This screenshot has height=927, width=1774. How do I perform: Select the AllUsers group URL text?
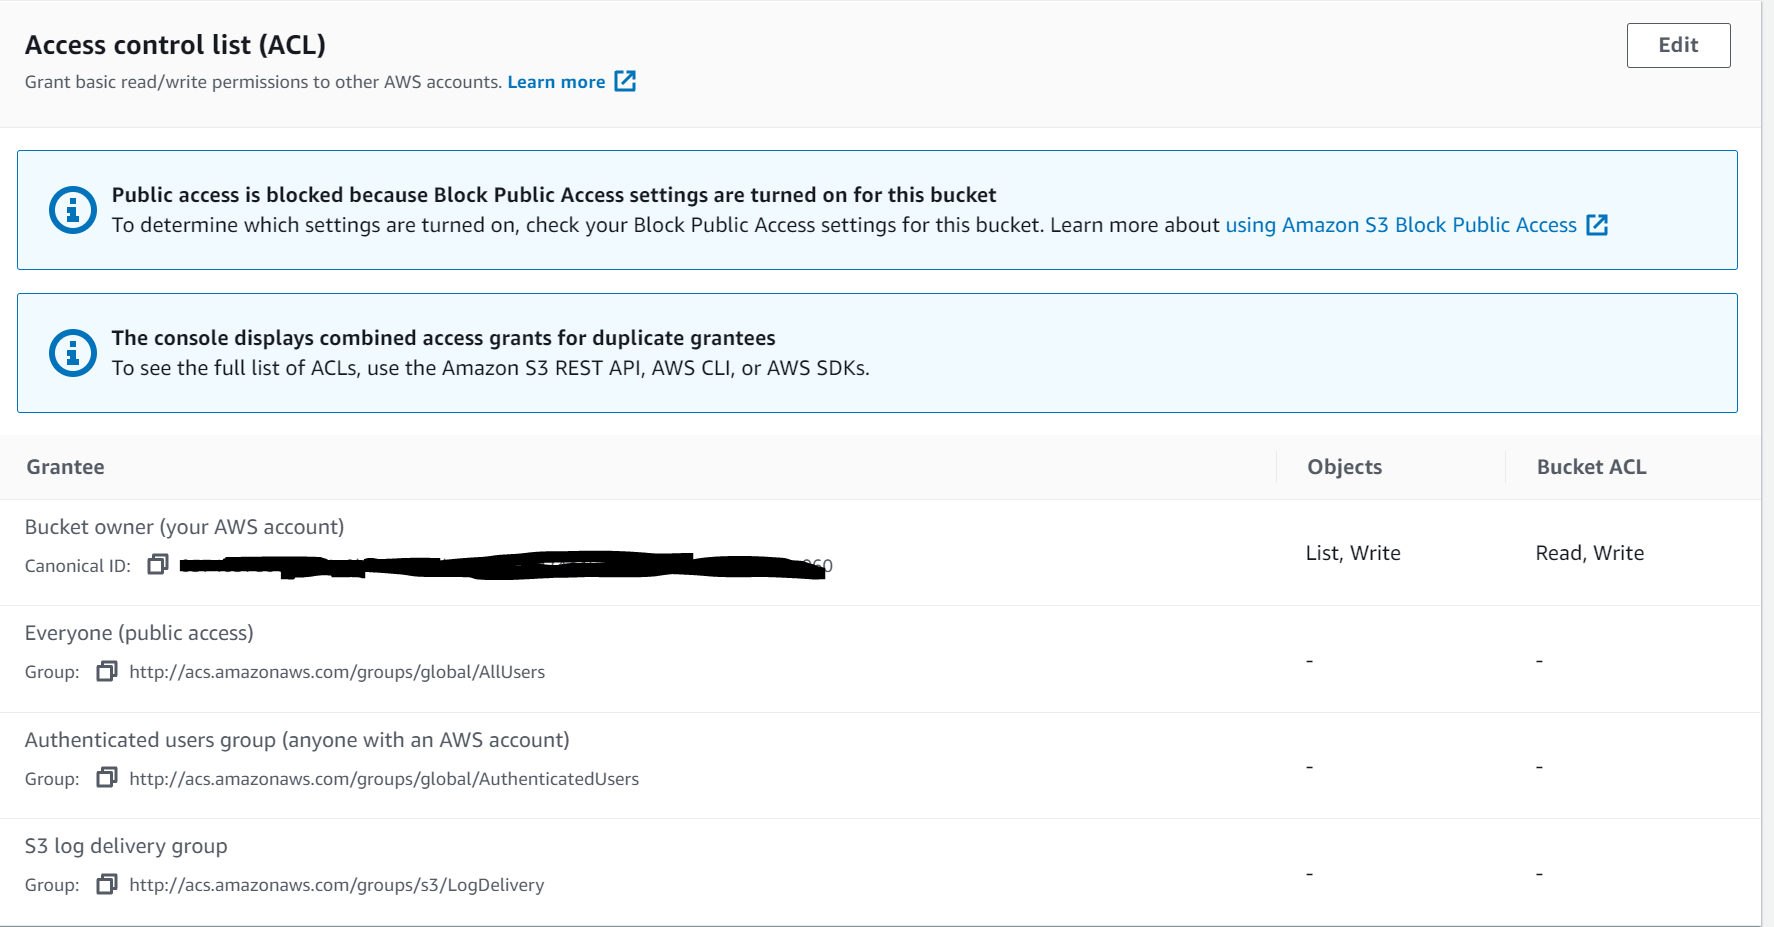click(337, 672)
